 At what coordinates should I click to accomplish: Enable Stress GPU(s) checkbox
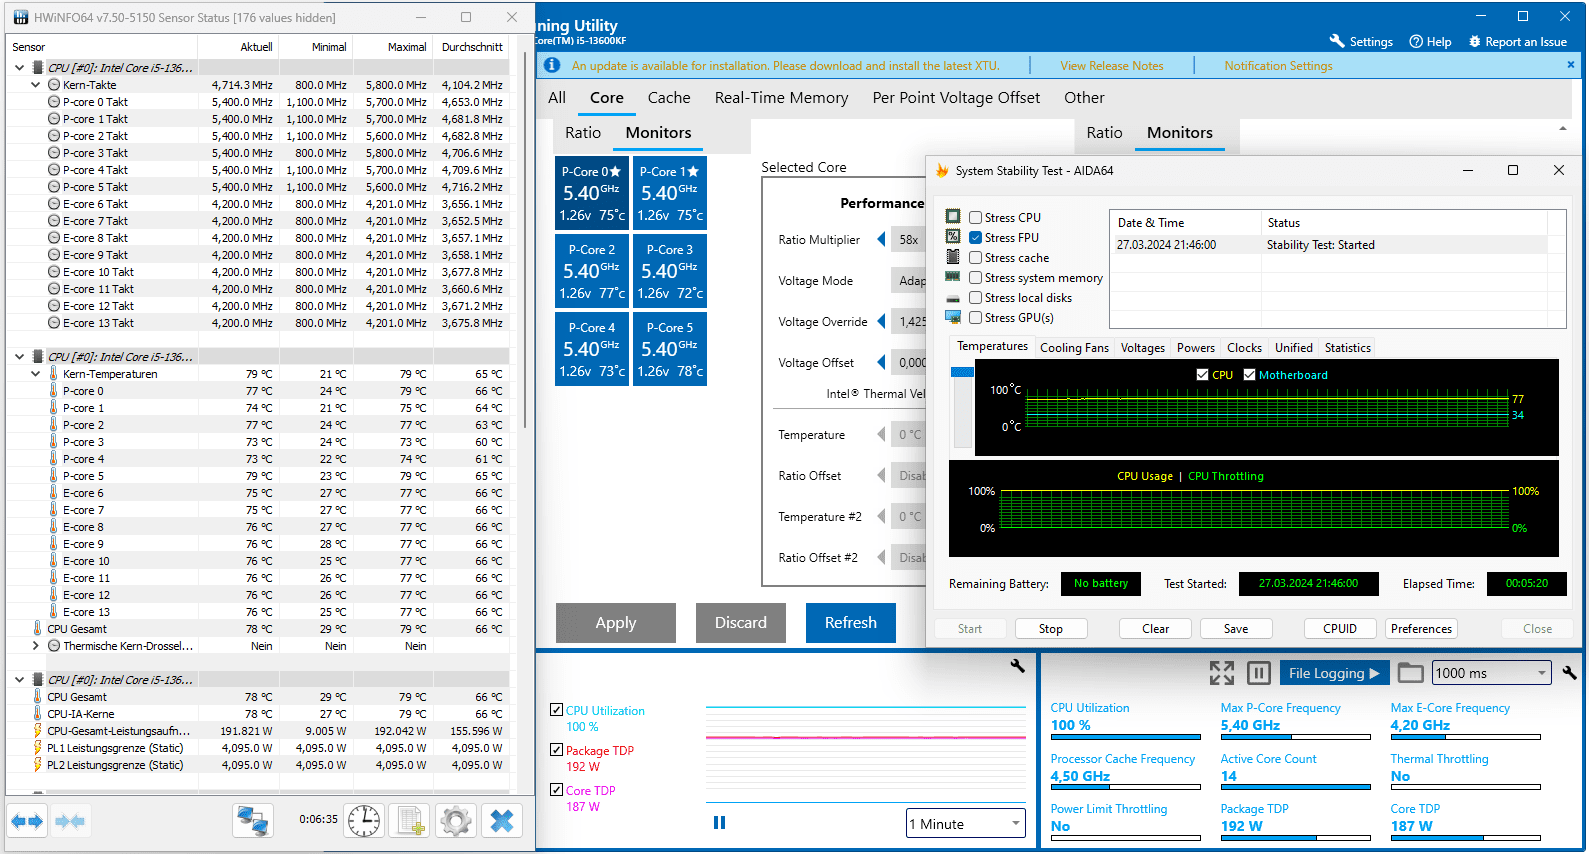975,317
